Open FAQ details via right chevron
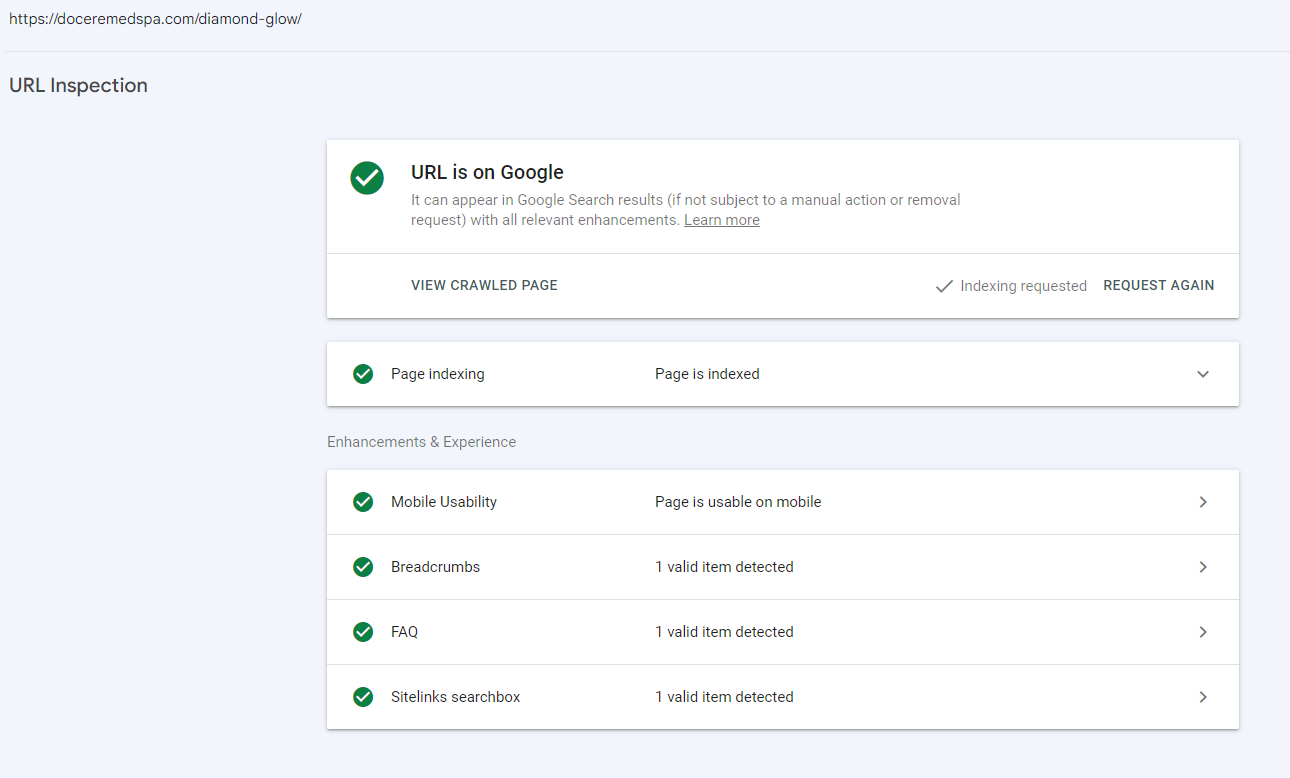 click(x=1203, y=632)
